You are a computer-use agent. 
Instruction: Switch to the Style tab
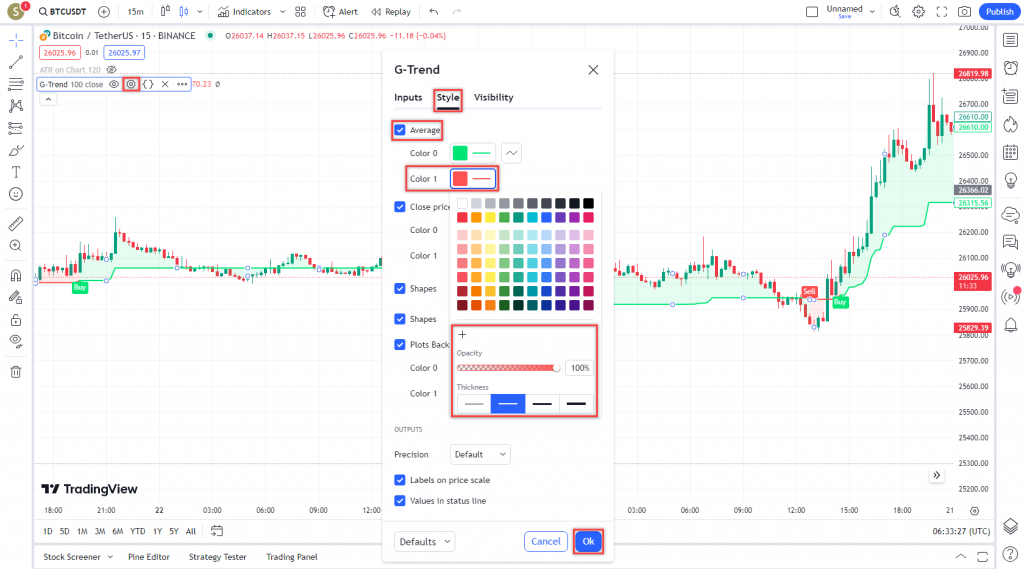[448, 97]
